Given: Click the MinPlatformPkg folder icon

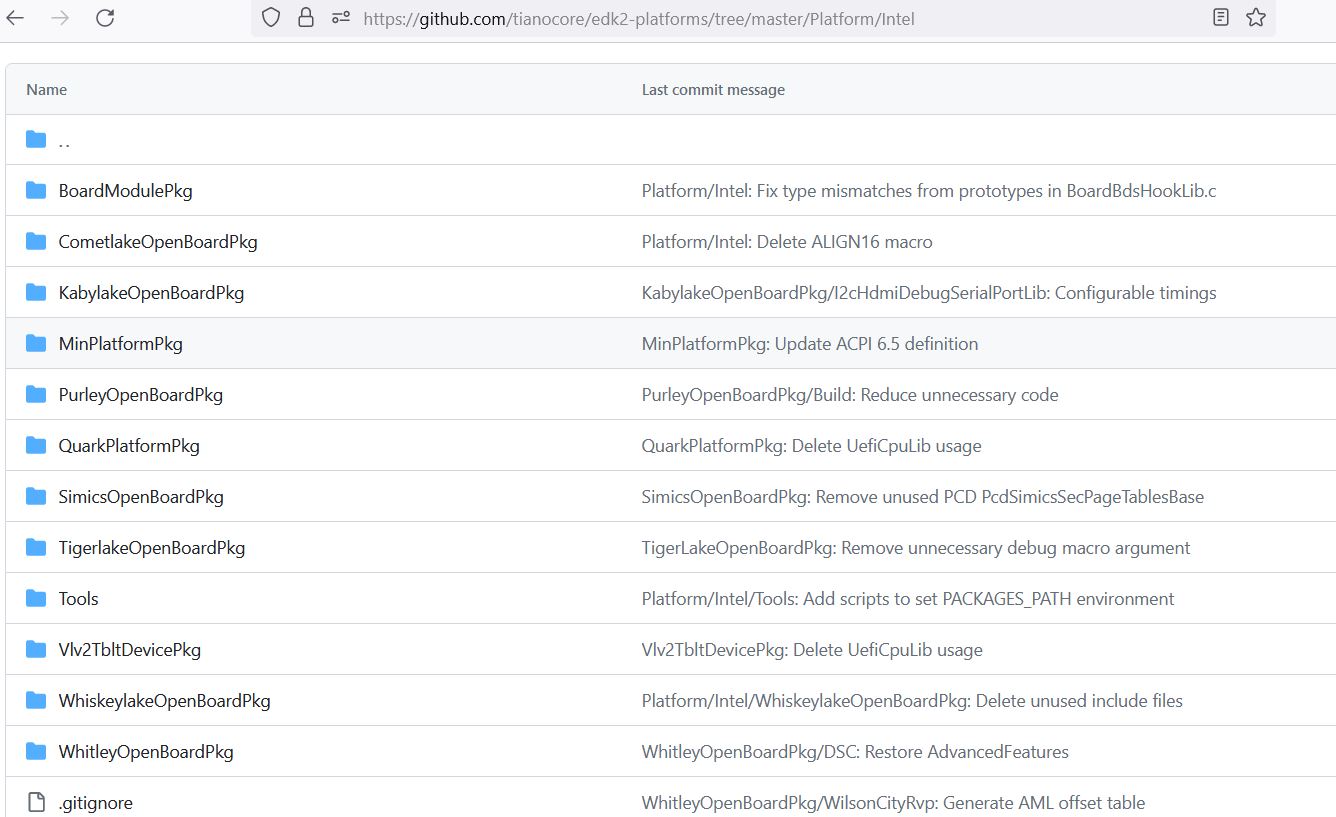Looking at the screenshot, I should tap(36, 343).
